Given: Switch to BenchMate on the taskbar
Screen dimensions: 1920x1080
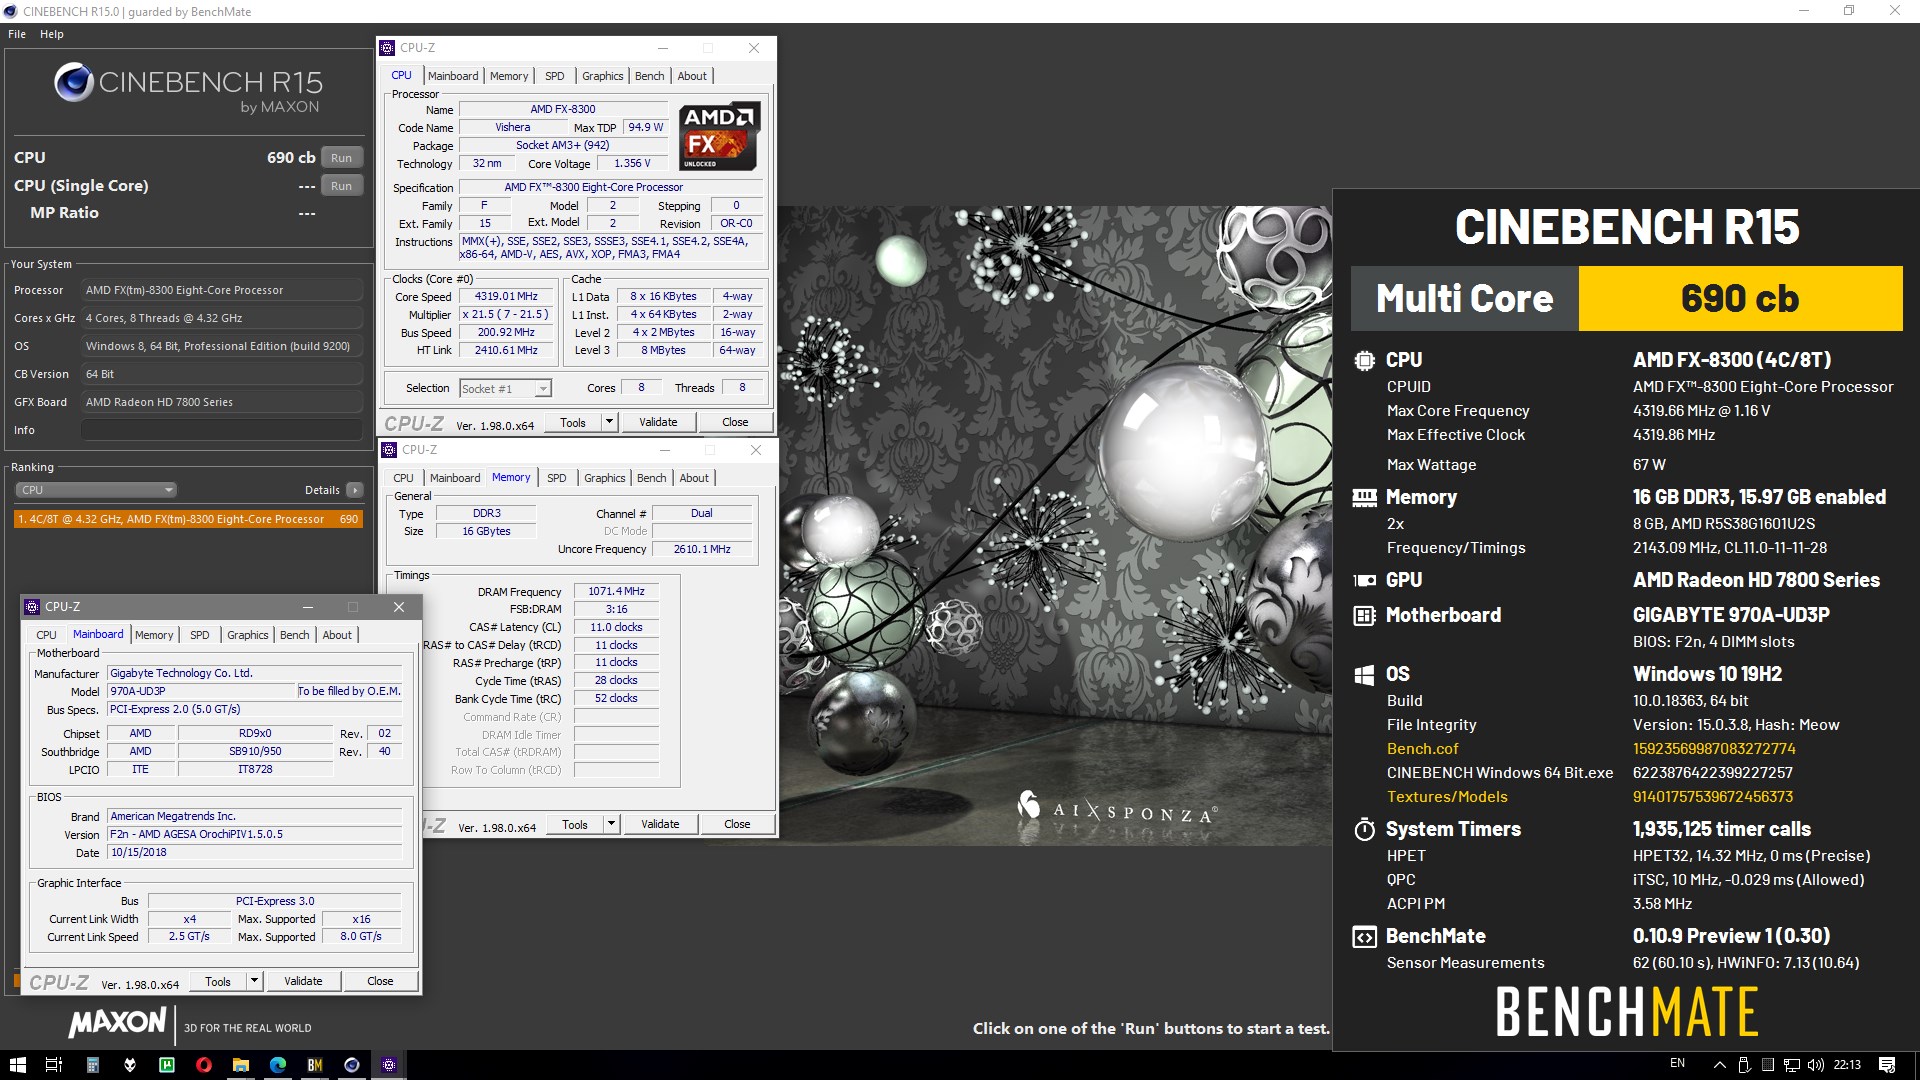Looking at the screenshot, I should (x=315, y=1065).
